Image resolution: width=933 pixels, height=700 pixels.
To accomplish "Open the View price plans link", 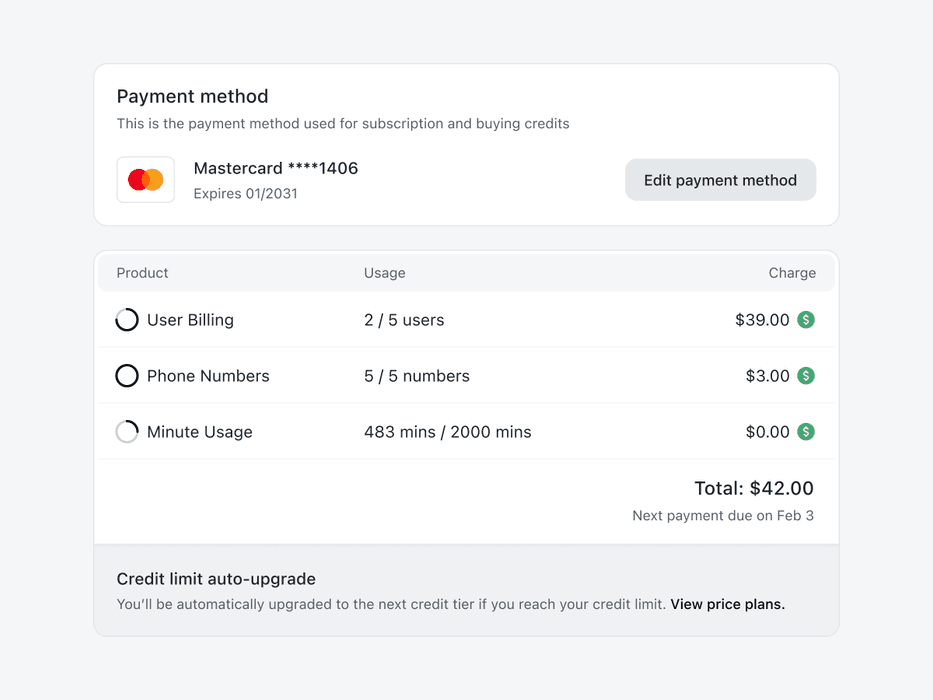I will click(727, 604).
